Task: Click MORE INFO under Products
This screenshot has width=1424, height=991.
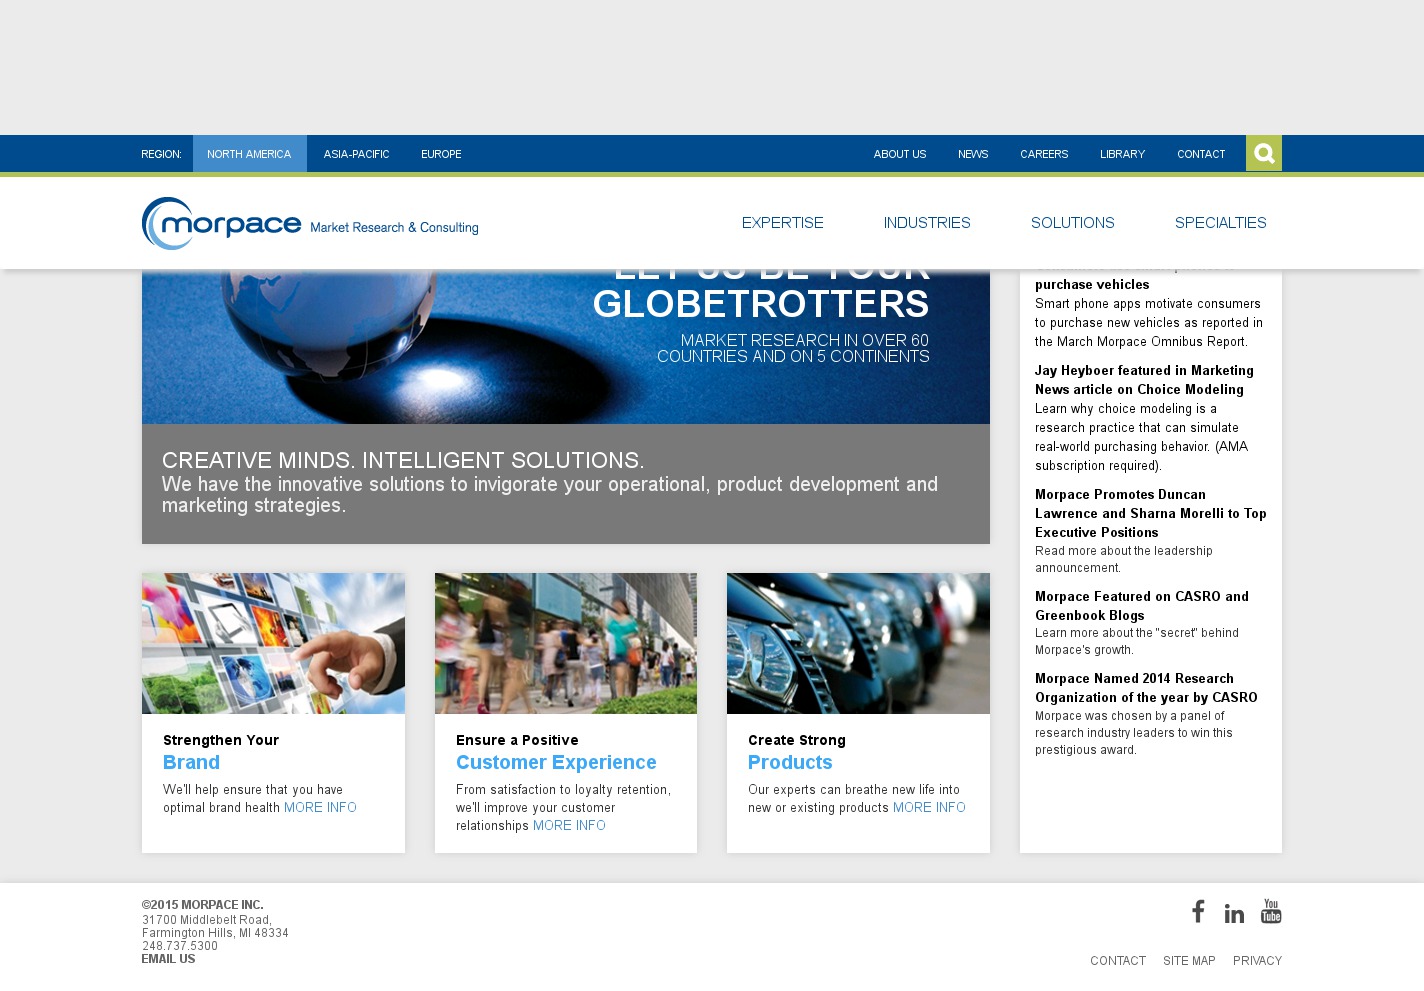Action: [929, 808]
